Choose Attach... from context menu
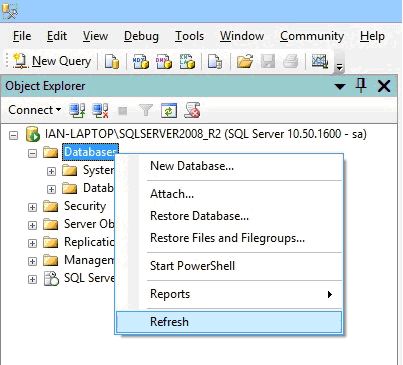The height and width of the screenshot is (365, 403). (x=229, y=194)
